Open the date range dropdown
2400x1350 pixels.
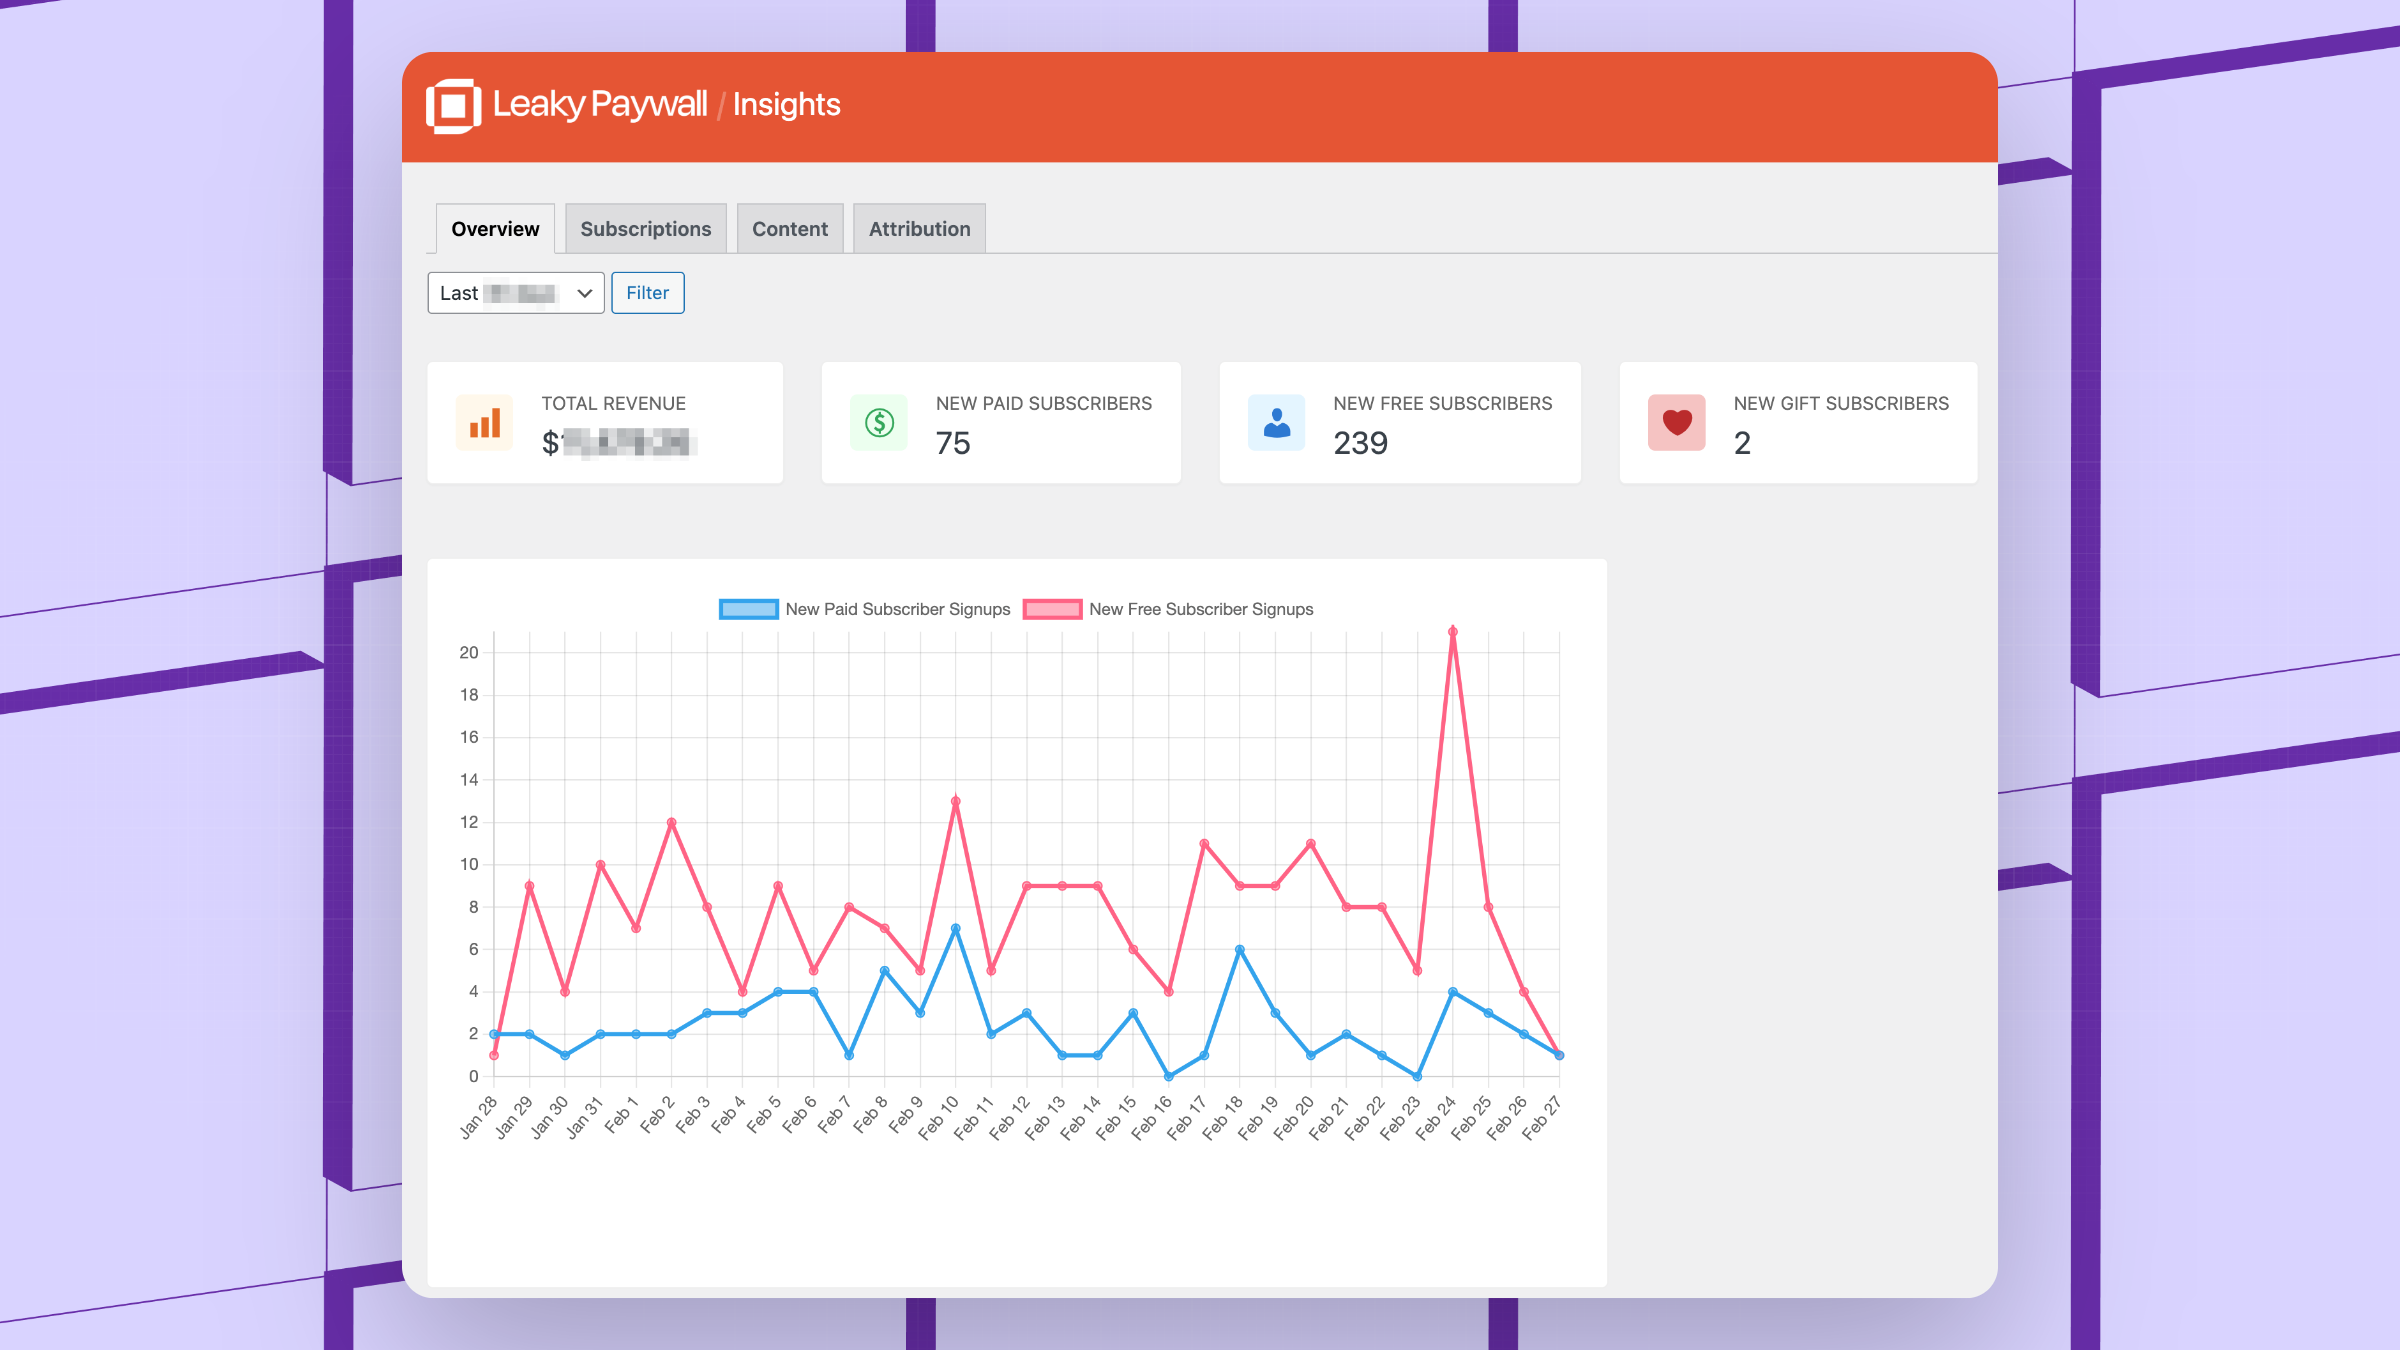[516, 293]
